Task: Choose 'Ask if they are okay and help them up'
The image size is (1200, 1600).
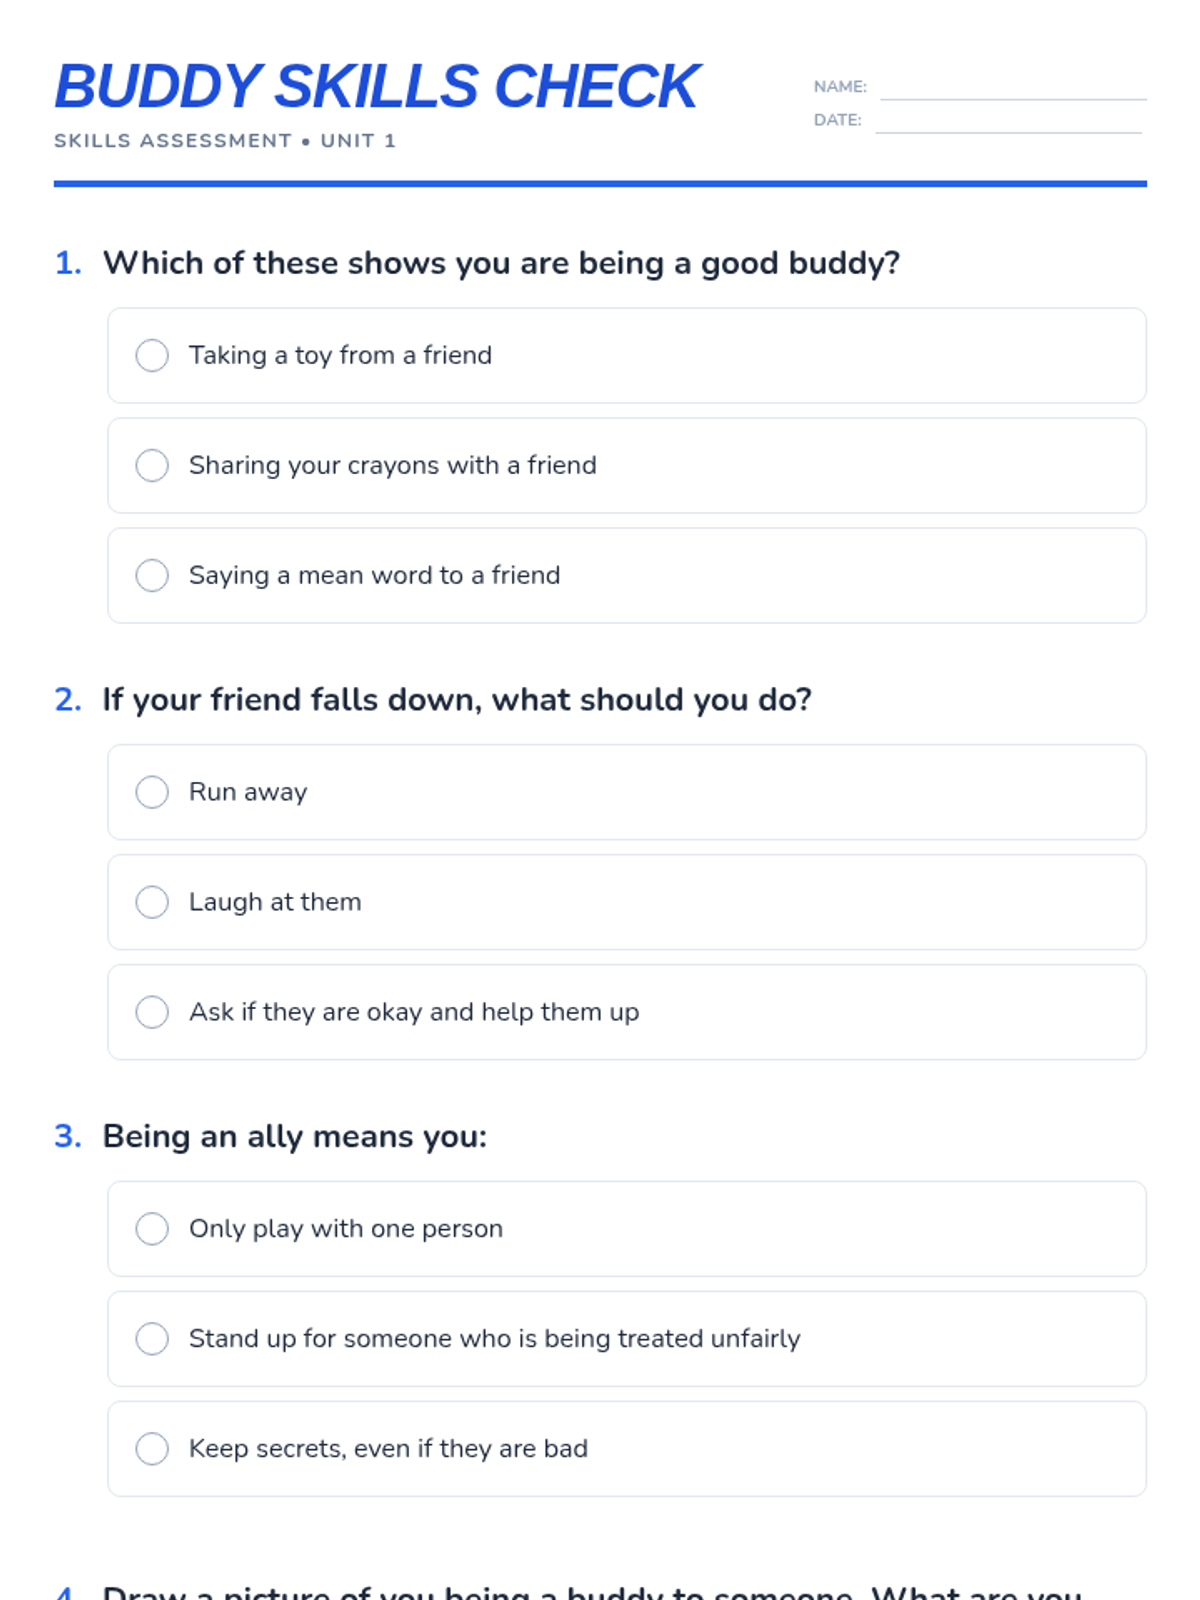Action: pos(152,1012)
